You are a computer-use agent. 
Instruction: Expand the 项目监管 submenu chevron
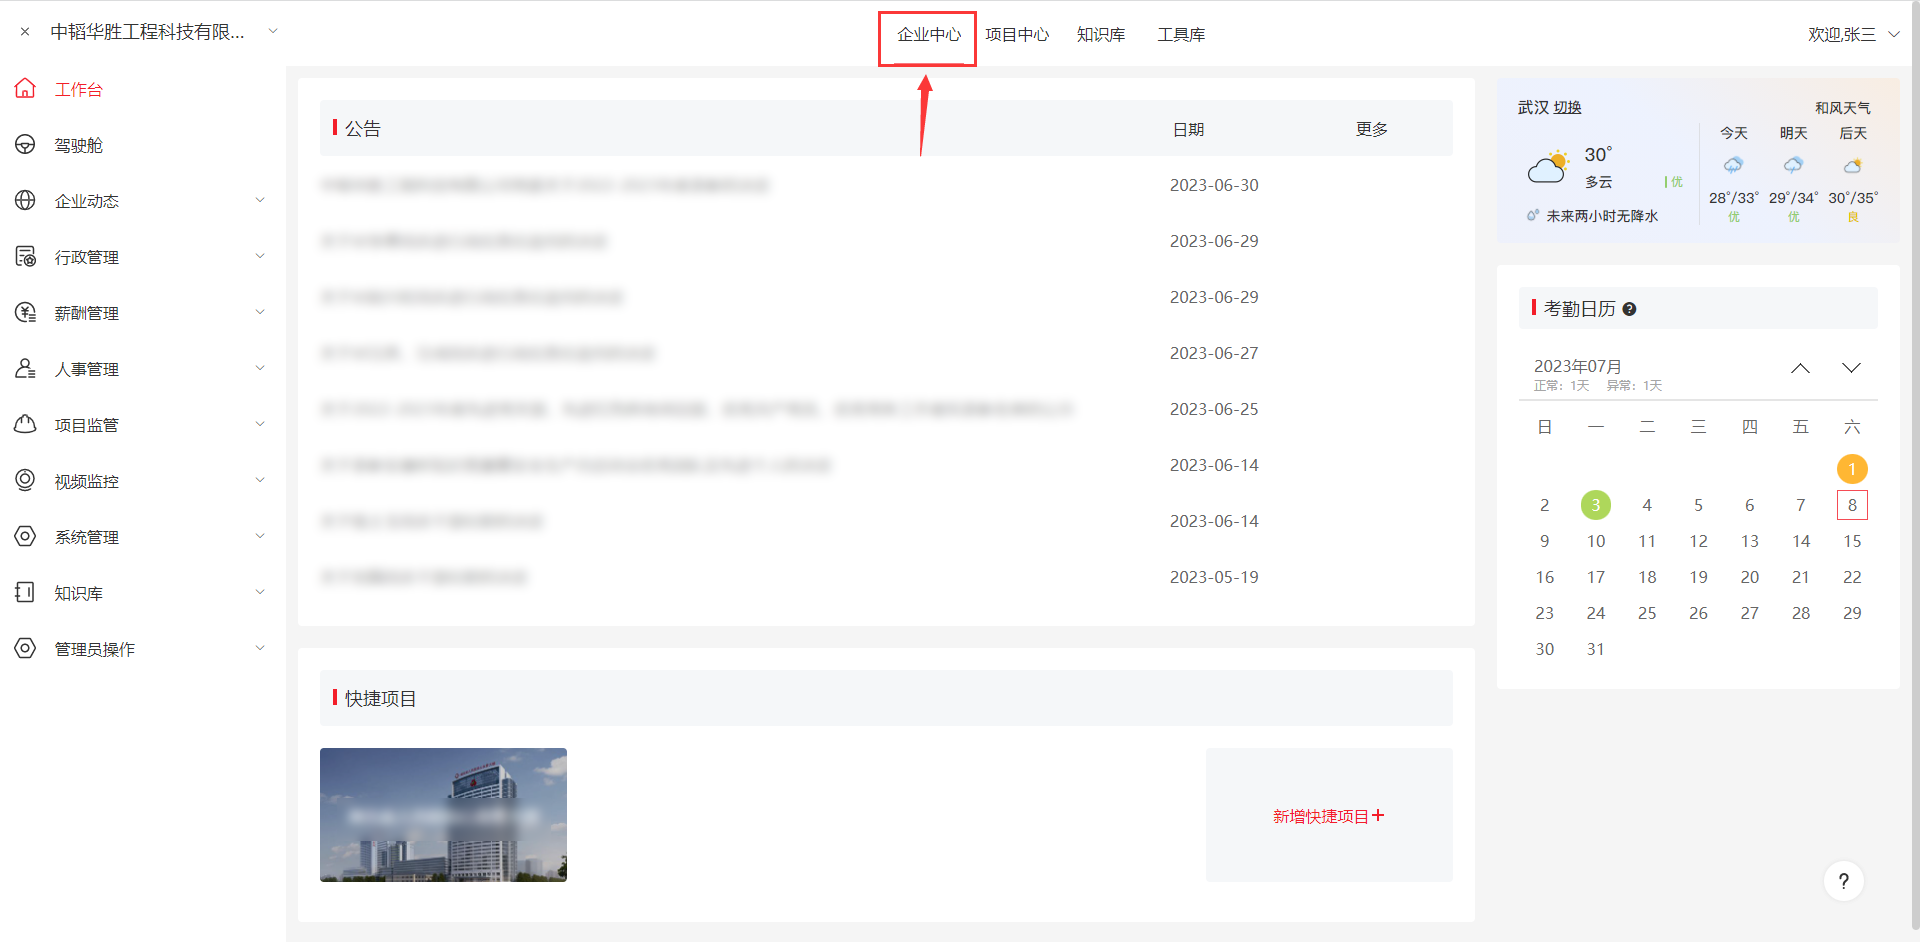pos(260,424)
